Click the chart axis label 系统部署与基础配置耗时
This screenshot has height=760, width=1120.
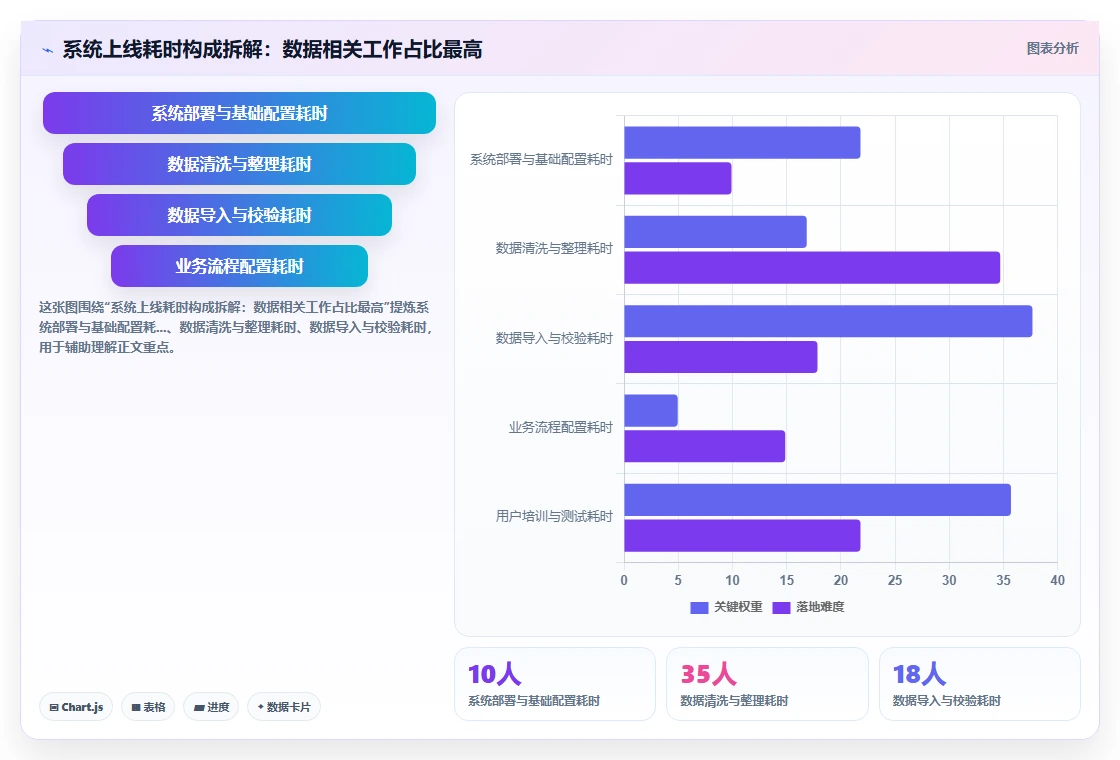[541, 159]
